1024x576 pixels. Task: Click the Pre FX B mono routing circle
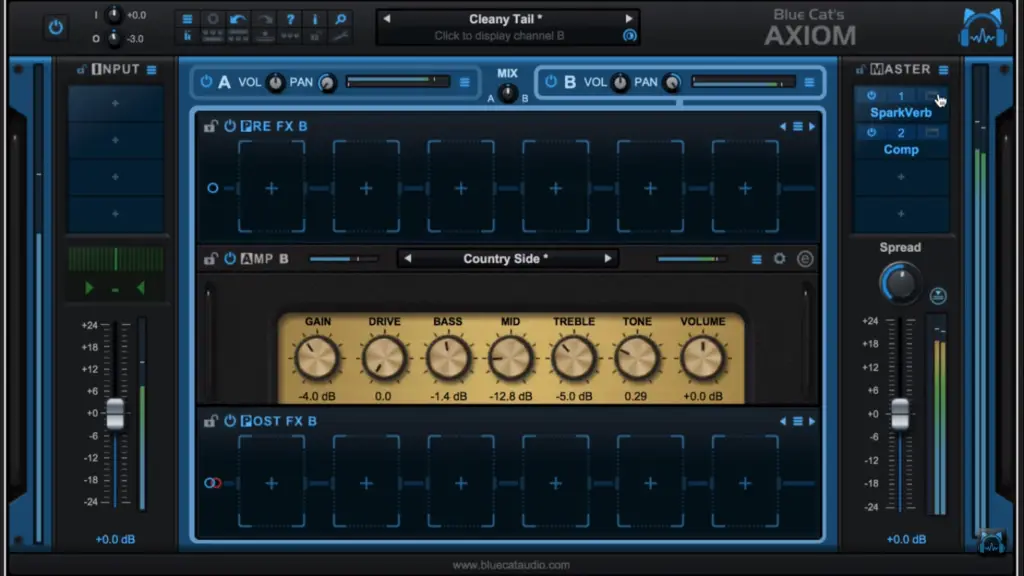click(x=212, y=188)
